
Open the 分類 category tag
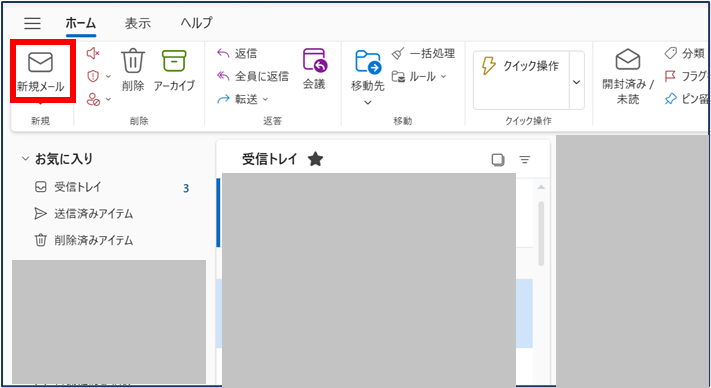pos(685,53)
